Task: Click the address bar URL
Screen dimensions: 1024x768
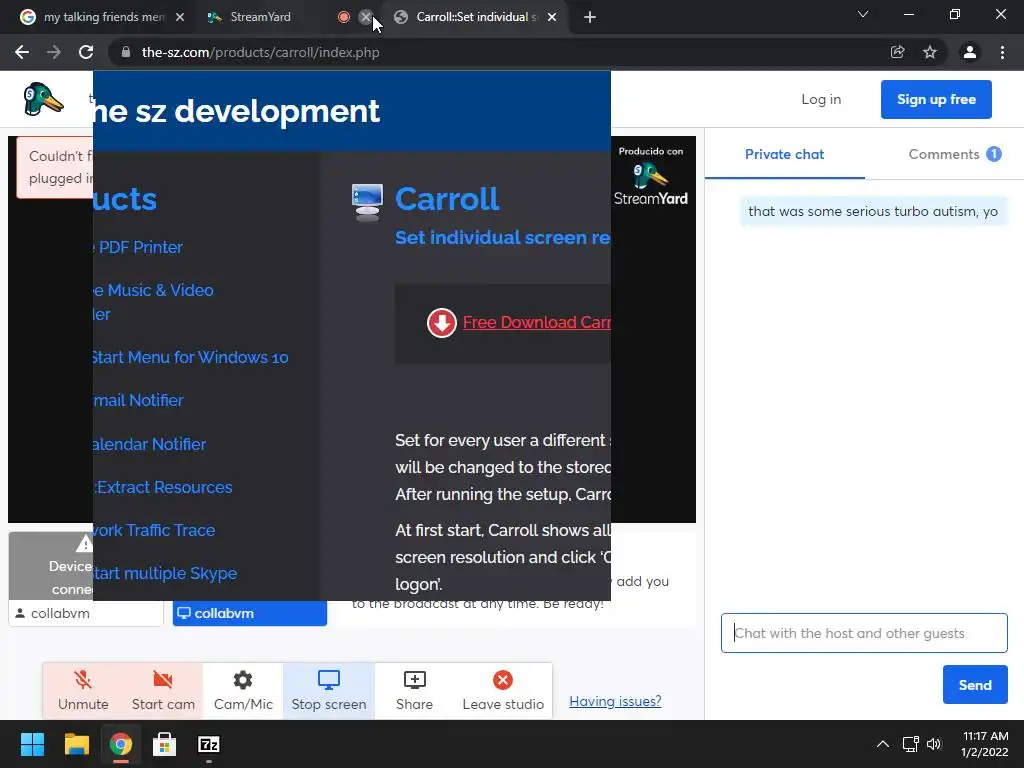Action: pos(261,52)
